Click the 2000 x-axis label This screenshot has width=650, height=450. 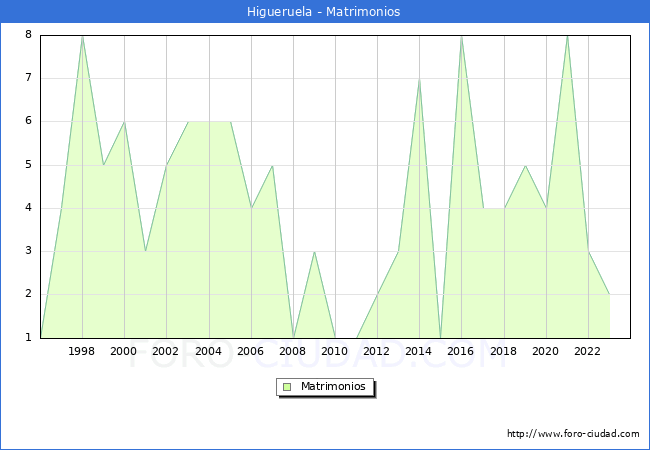124,351
